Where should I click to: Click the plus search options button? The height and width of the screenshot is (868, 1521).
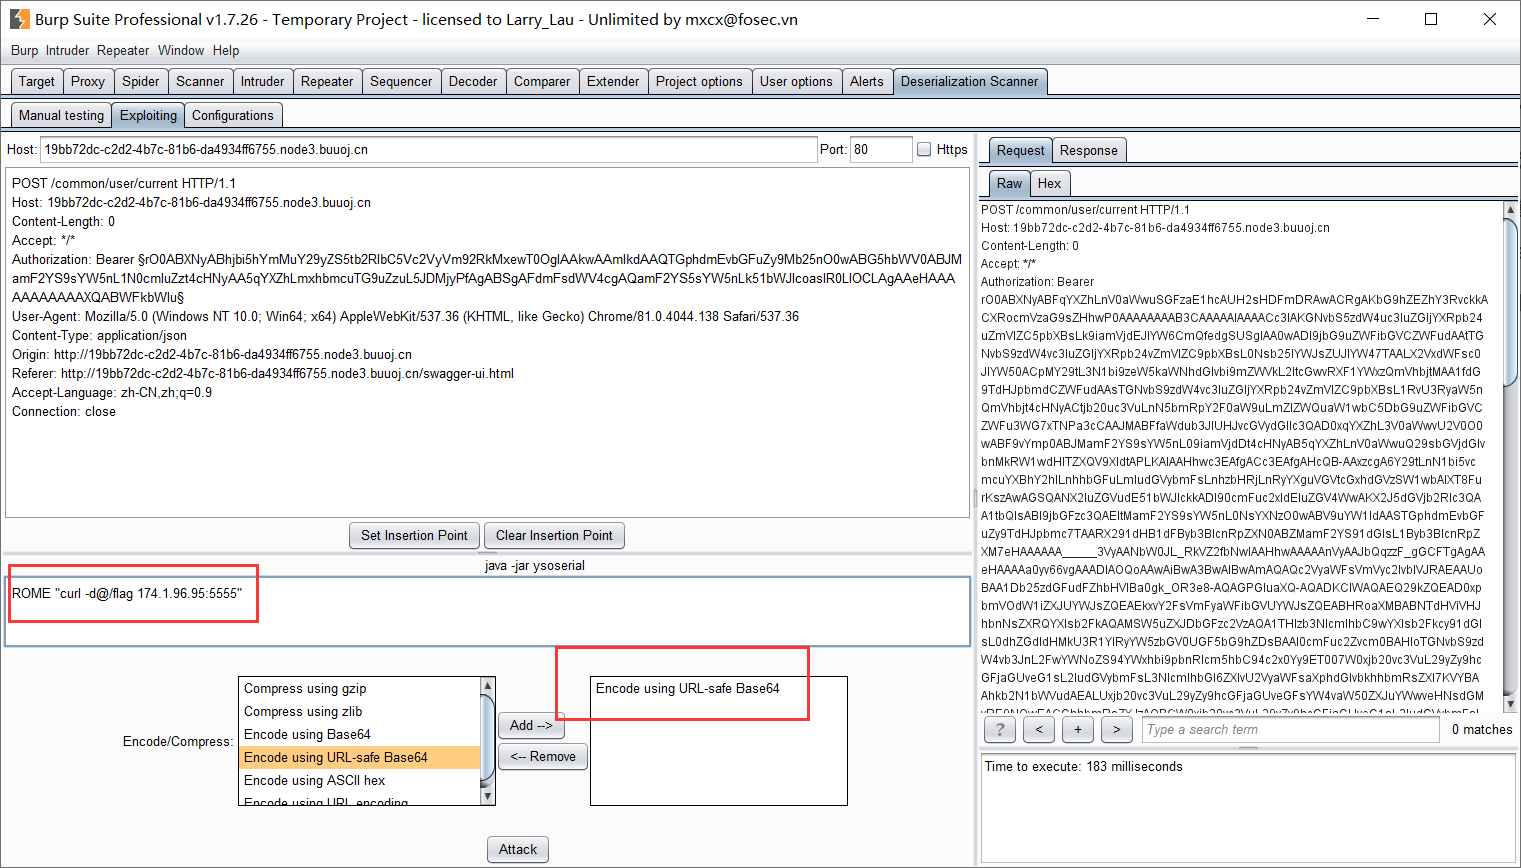point(1078,729)
